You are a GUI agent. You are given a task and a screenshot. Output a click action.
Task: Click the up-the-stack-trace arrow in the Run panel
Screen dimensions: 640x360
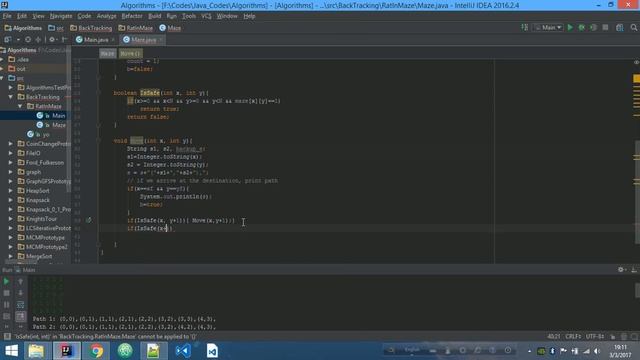click(20, 281)
